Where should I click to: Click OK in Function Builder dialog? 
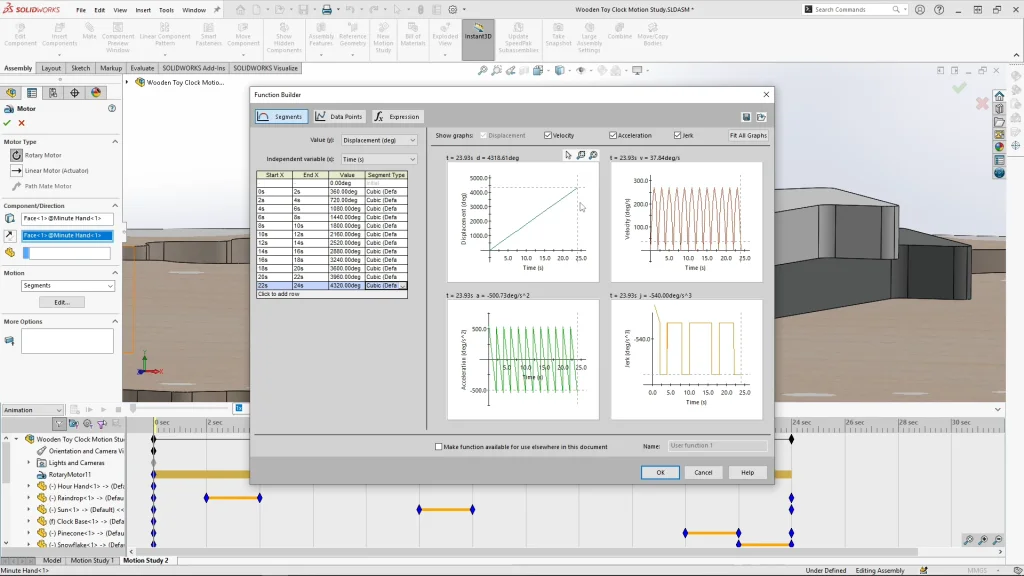click(659, 472)
